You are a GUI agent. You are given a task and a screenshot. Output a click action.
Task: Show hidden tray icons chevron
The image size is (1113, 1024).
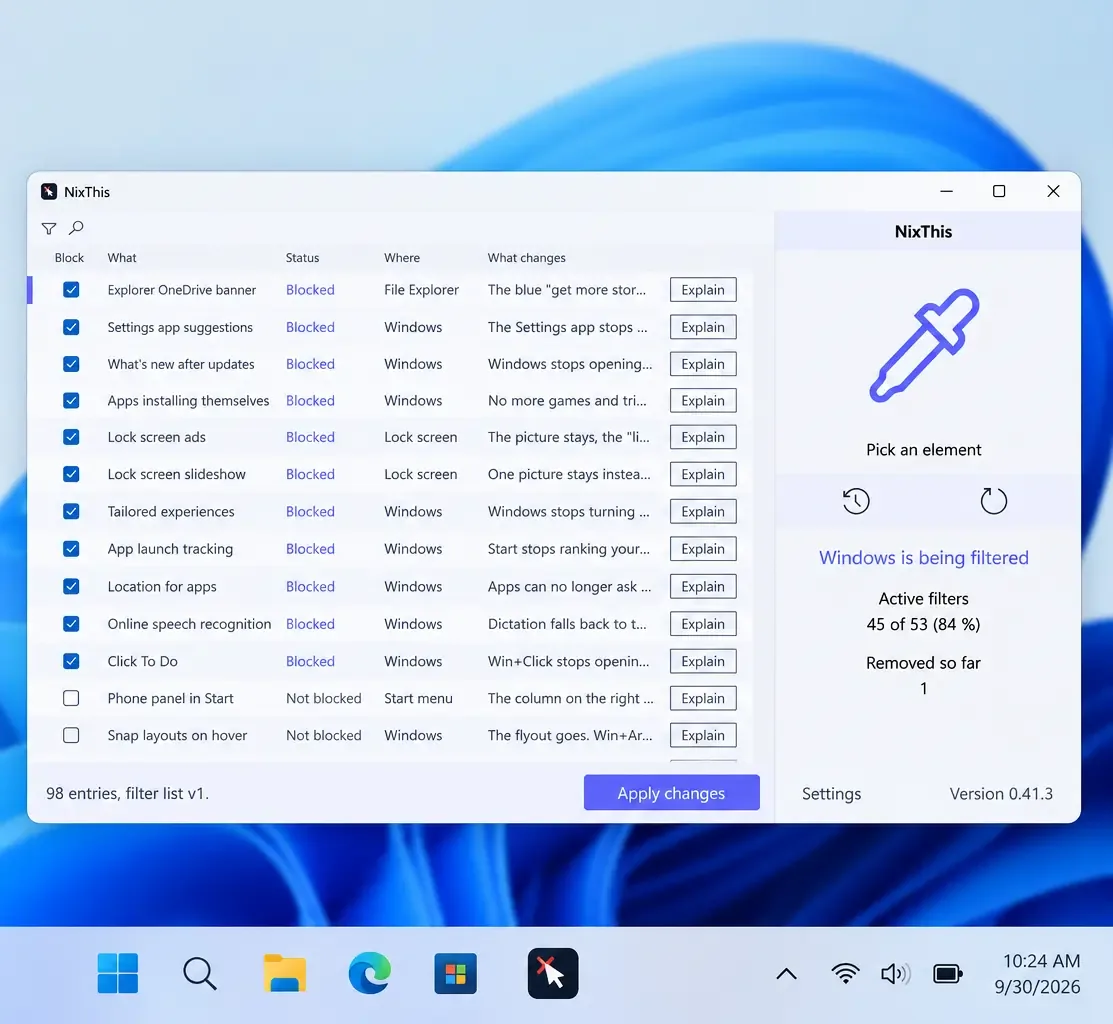[x=786, y=974]
